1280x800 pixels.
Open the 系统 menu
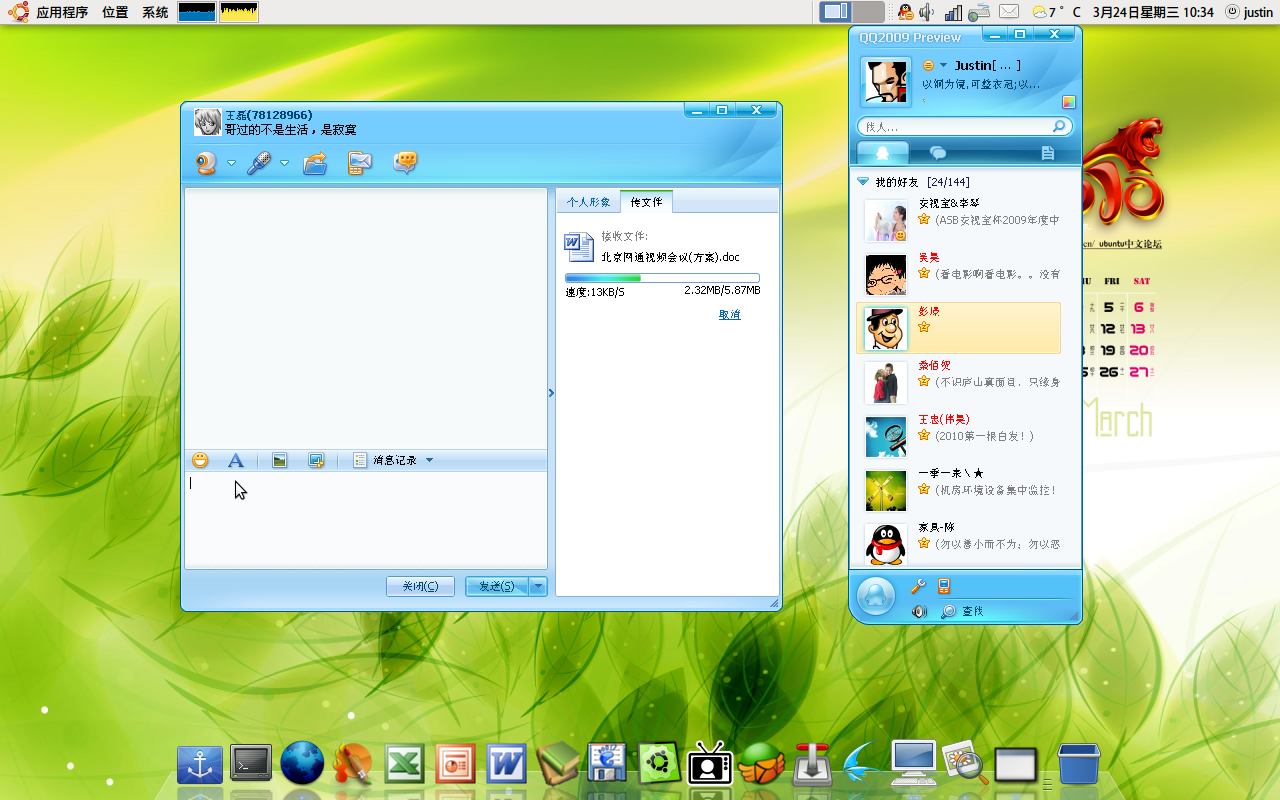155,12
